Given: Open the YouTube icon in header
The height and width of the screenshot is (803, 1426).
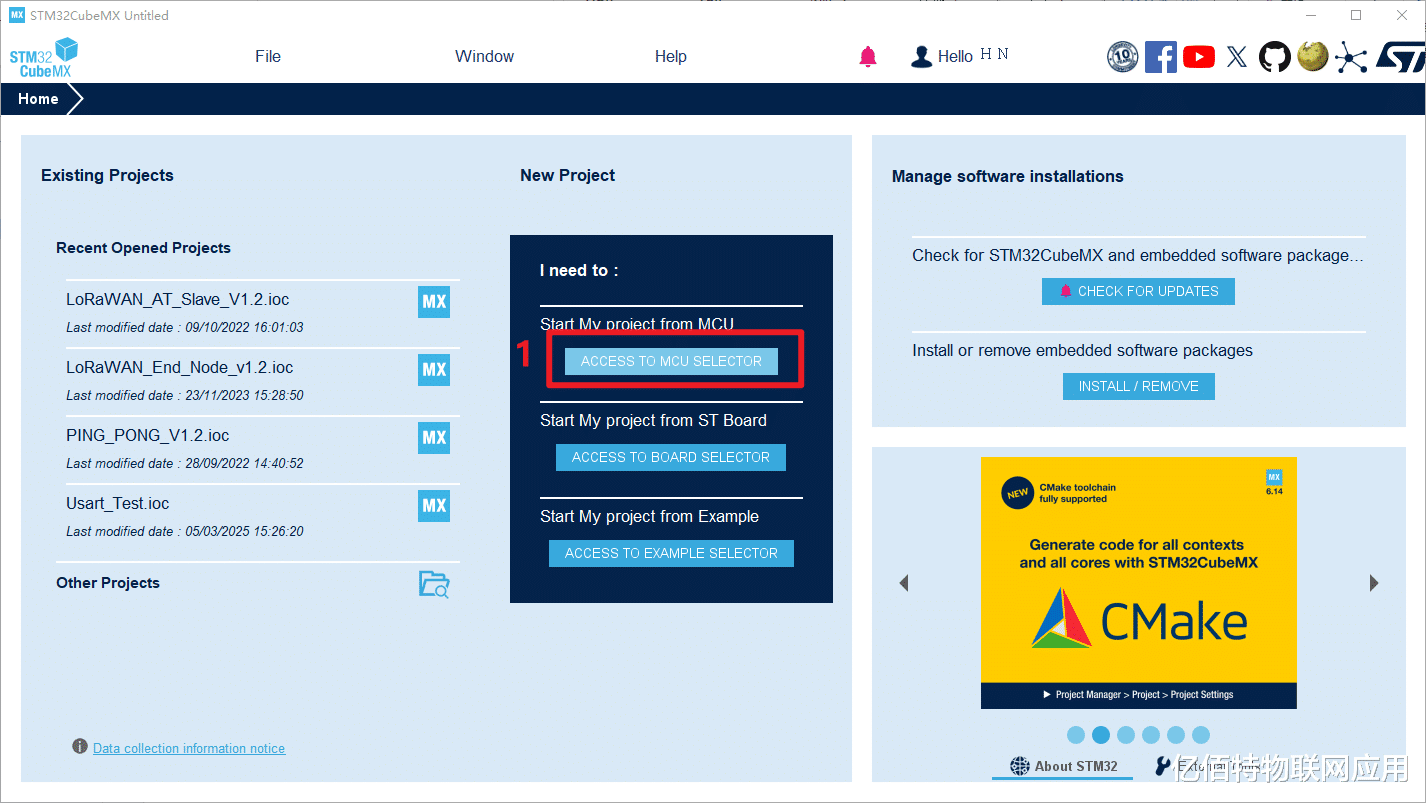Looking at the screenshot, I should (1199, 57).
